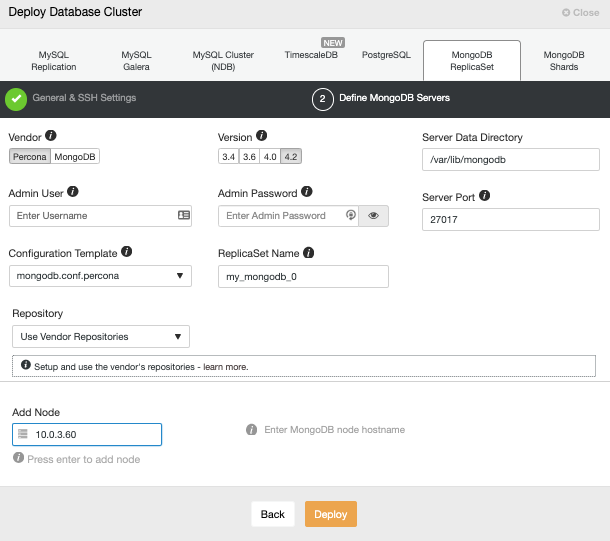610x541 pixels.
Task: Click the Deploy button
Action: (x=331, y=514)
